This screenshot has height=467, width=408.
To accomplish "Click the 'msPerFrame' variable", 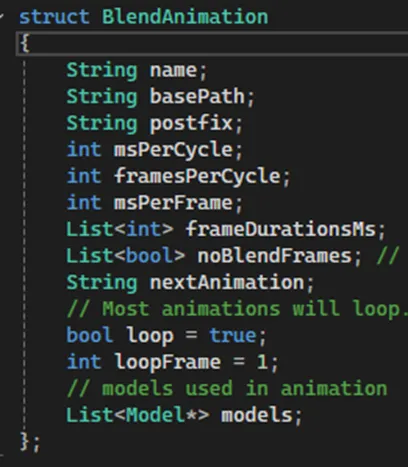I will (x=173, y=203).
